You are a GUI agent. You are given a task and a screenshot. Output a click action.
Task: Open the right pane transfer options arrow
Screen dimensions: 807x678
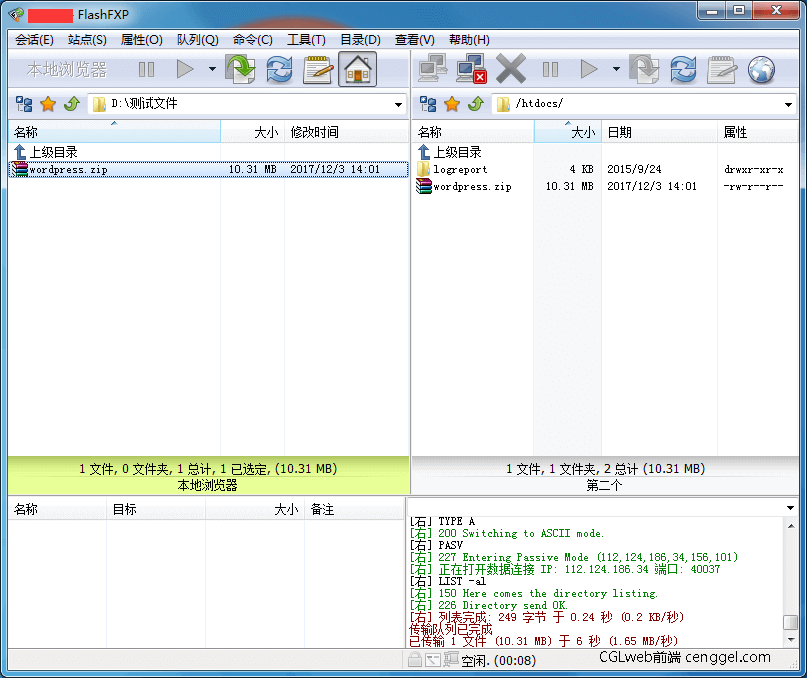point(616,69)
